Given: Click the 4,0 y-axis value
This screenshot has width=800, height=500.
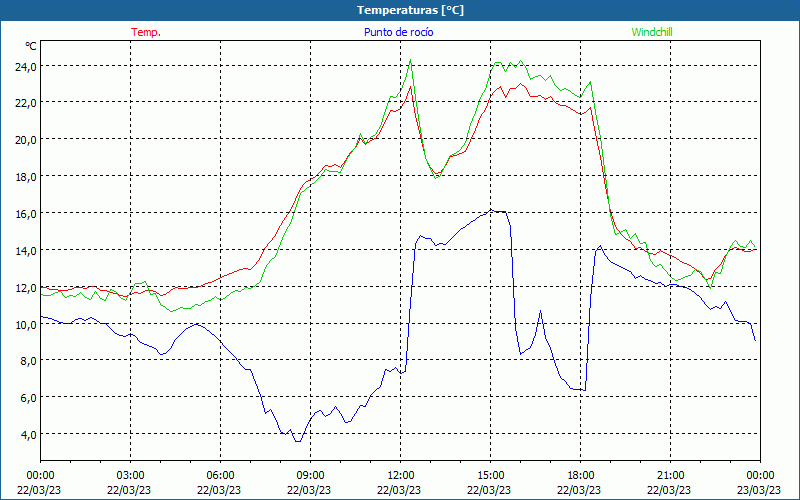Looking at the screenshot, I should tap(29, 434).
